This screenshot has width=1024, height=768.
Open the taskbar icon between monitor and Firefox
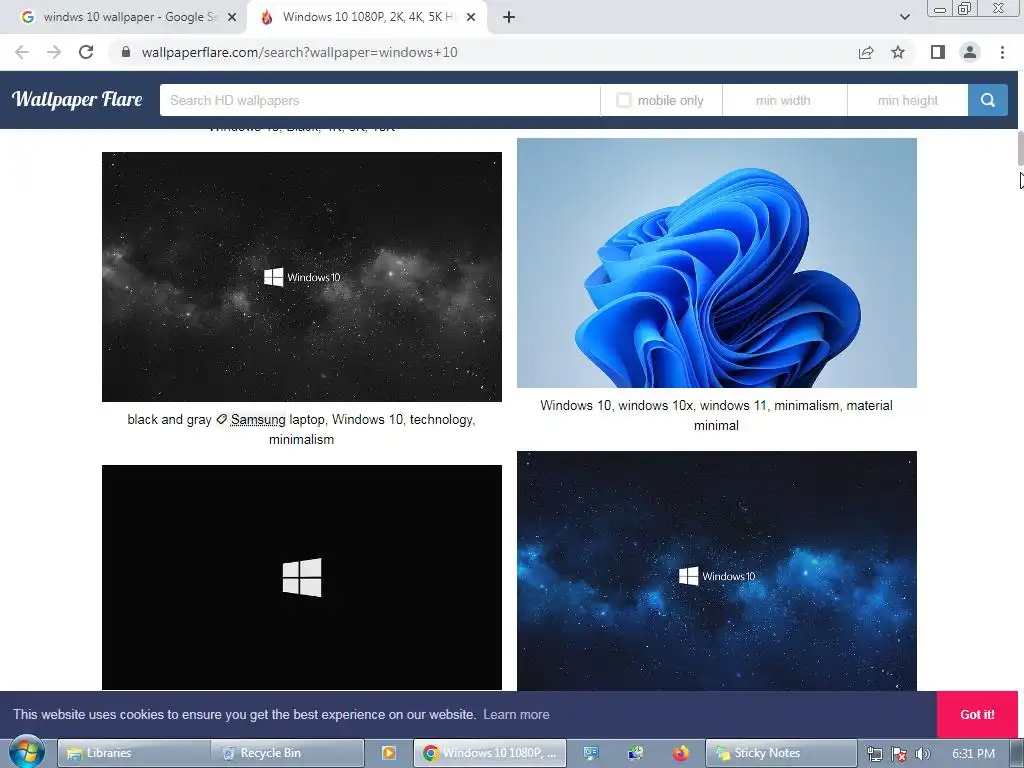(635, 753)
